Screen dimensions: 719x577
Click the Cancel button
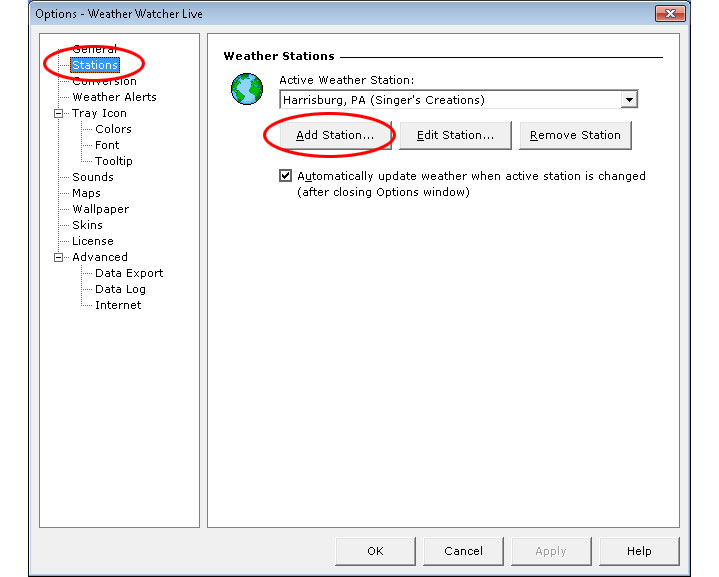pyautogui.click(x=463, y=551)
